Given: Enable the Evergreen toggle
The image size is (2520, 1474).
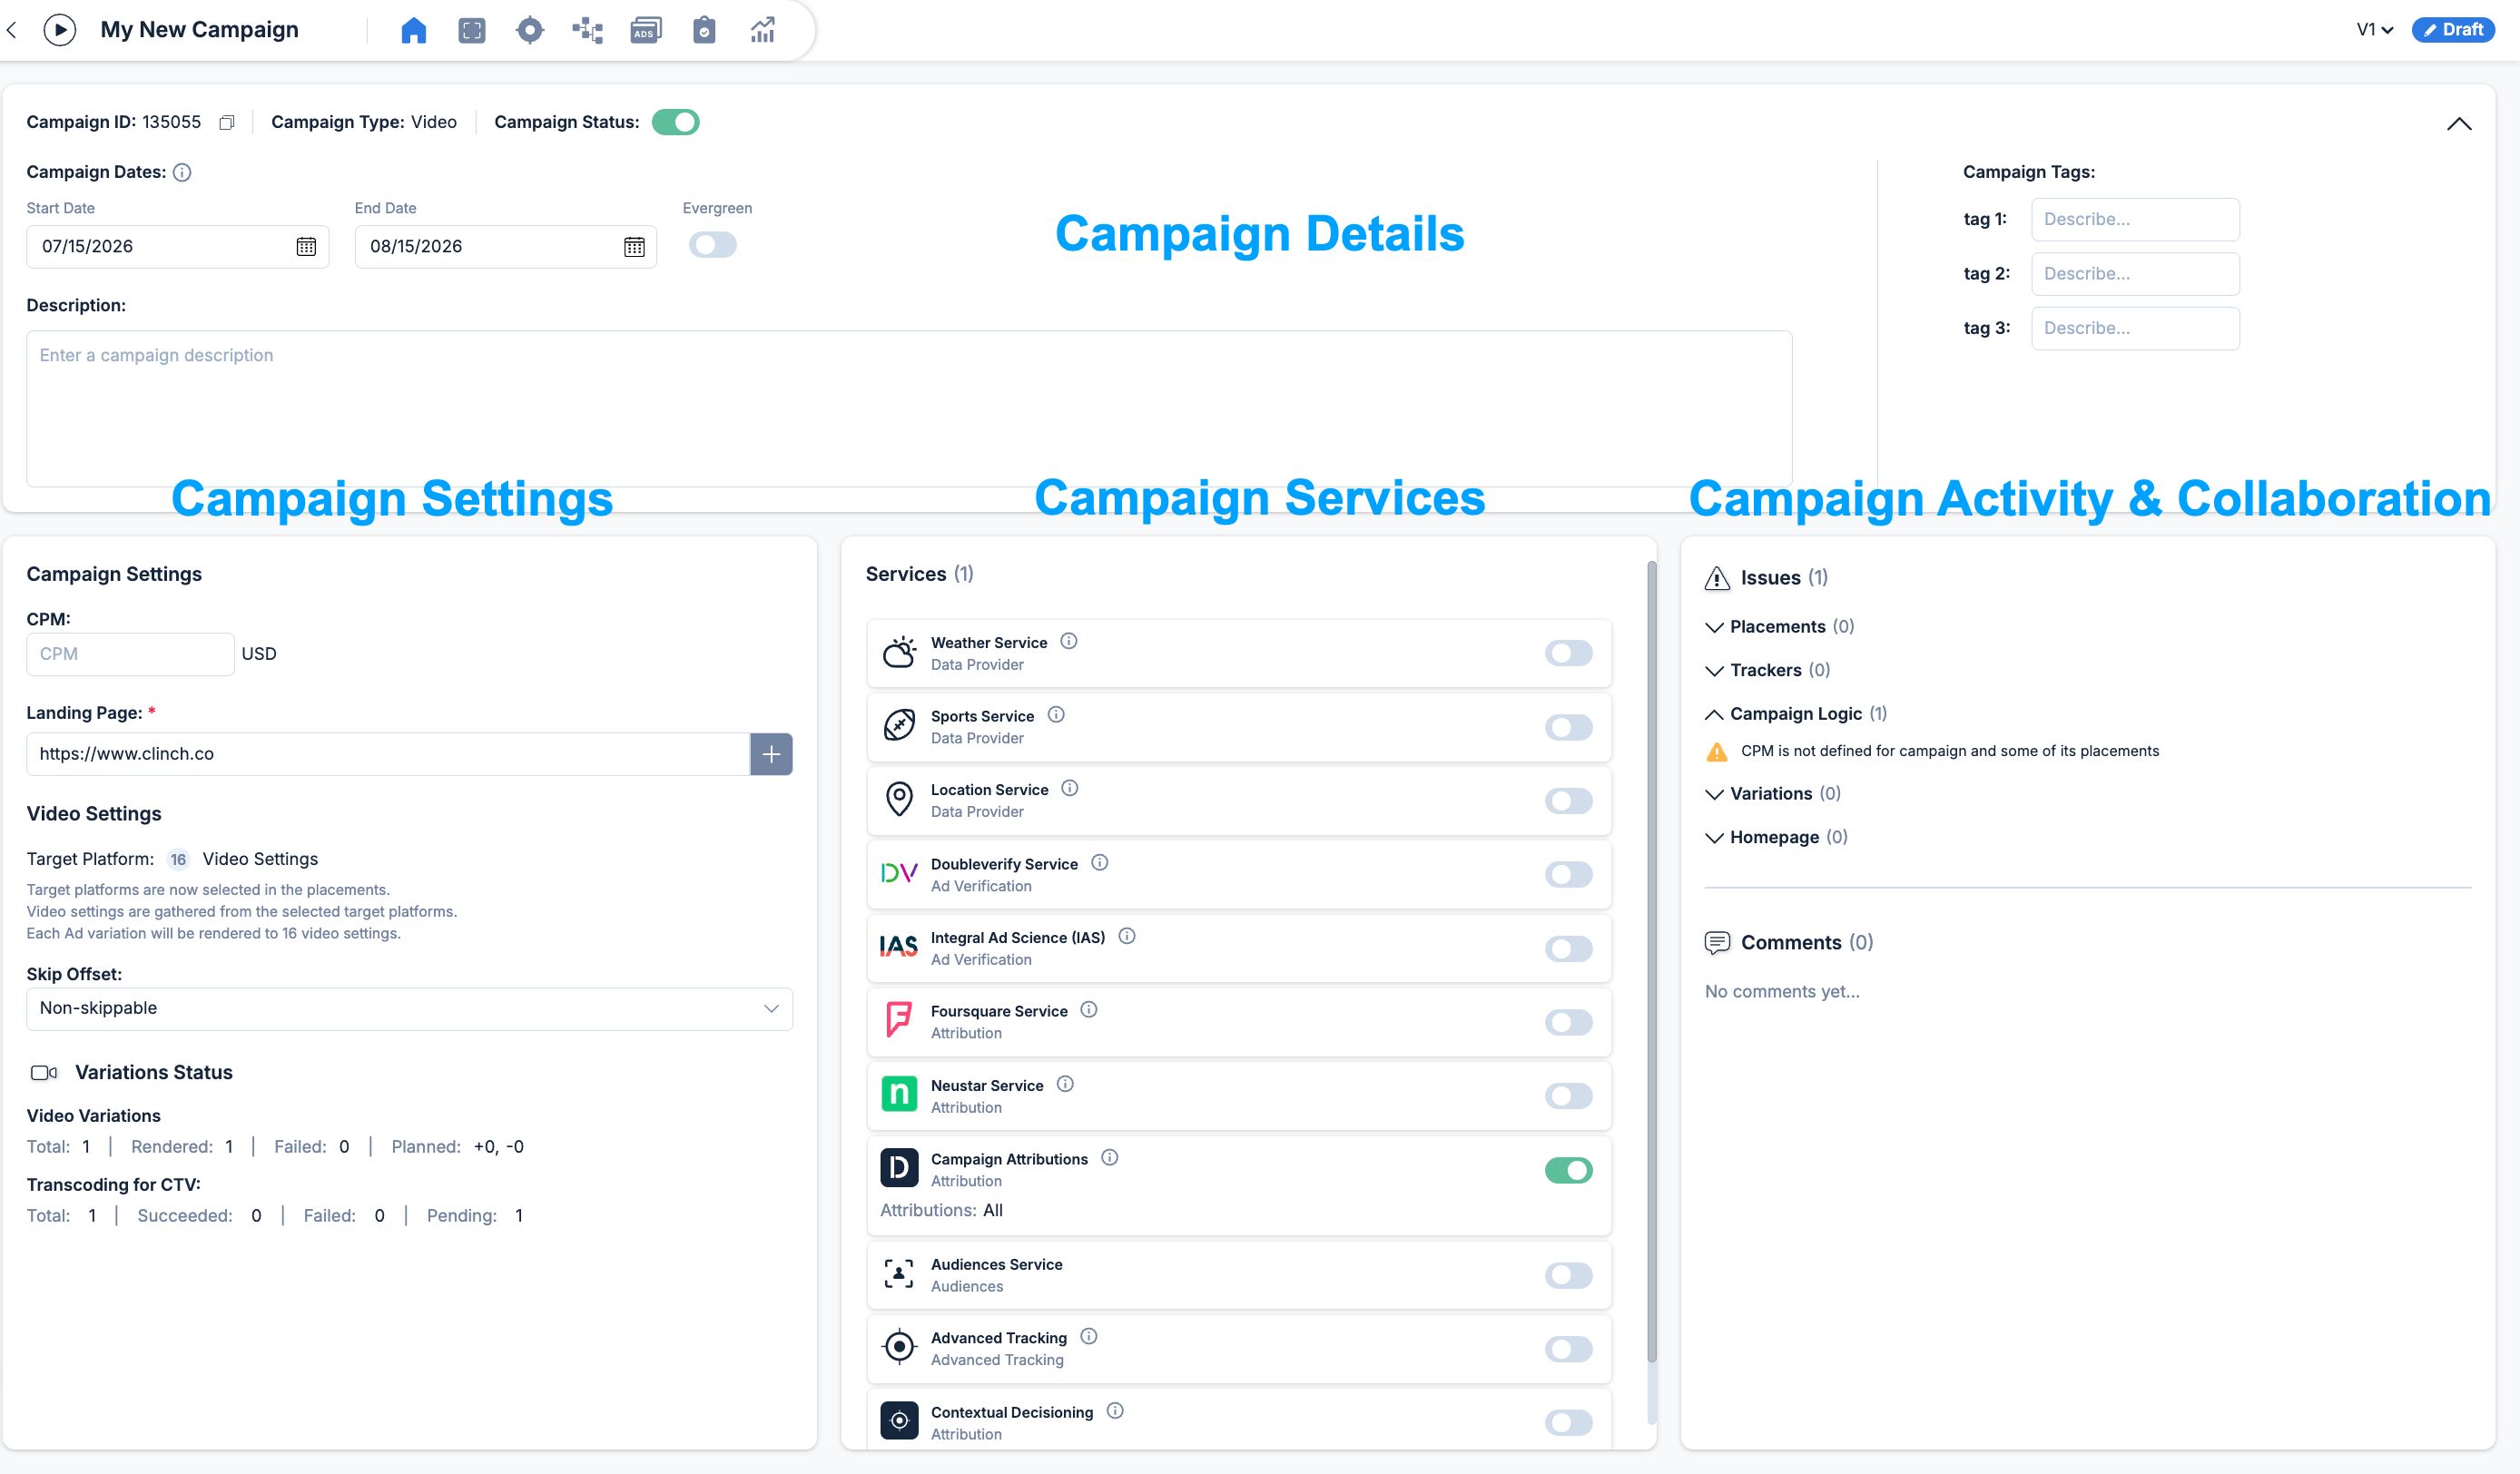Looking at the screenshot, I should click(713, 245).
